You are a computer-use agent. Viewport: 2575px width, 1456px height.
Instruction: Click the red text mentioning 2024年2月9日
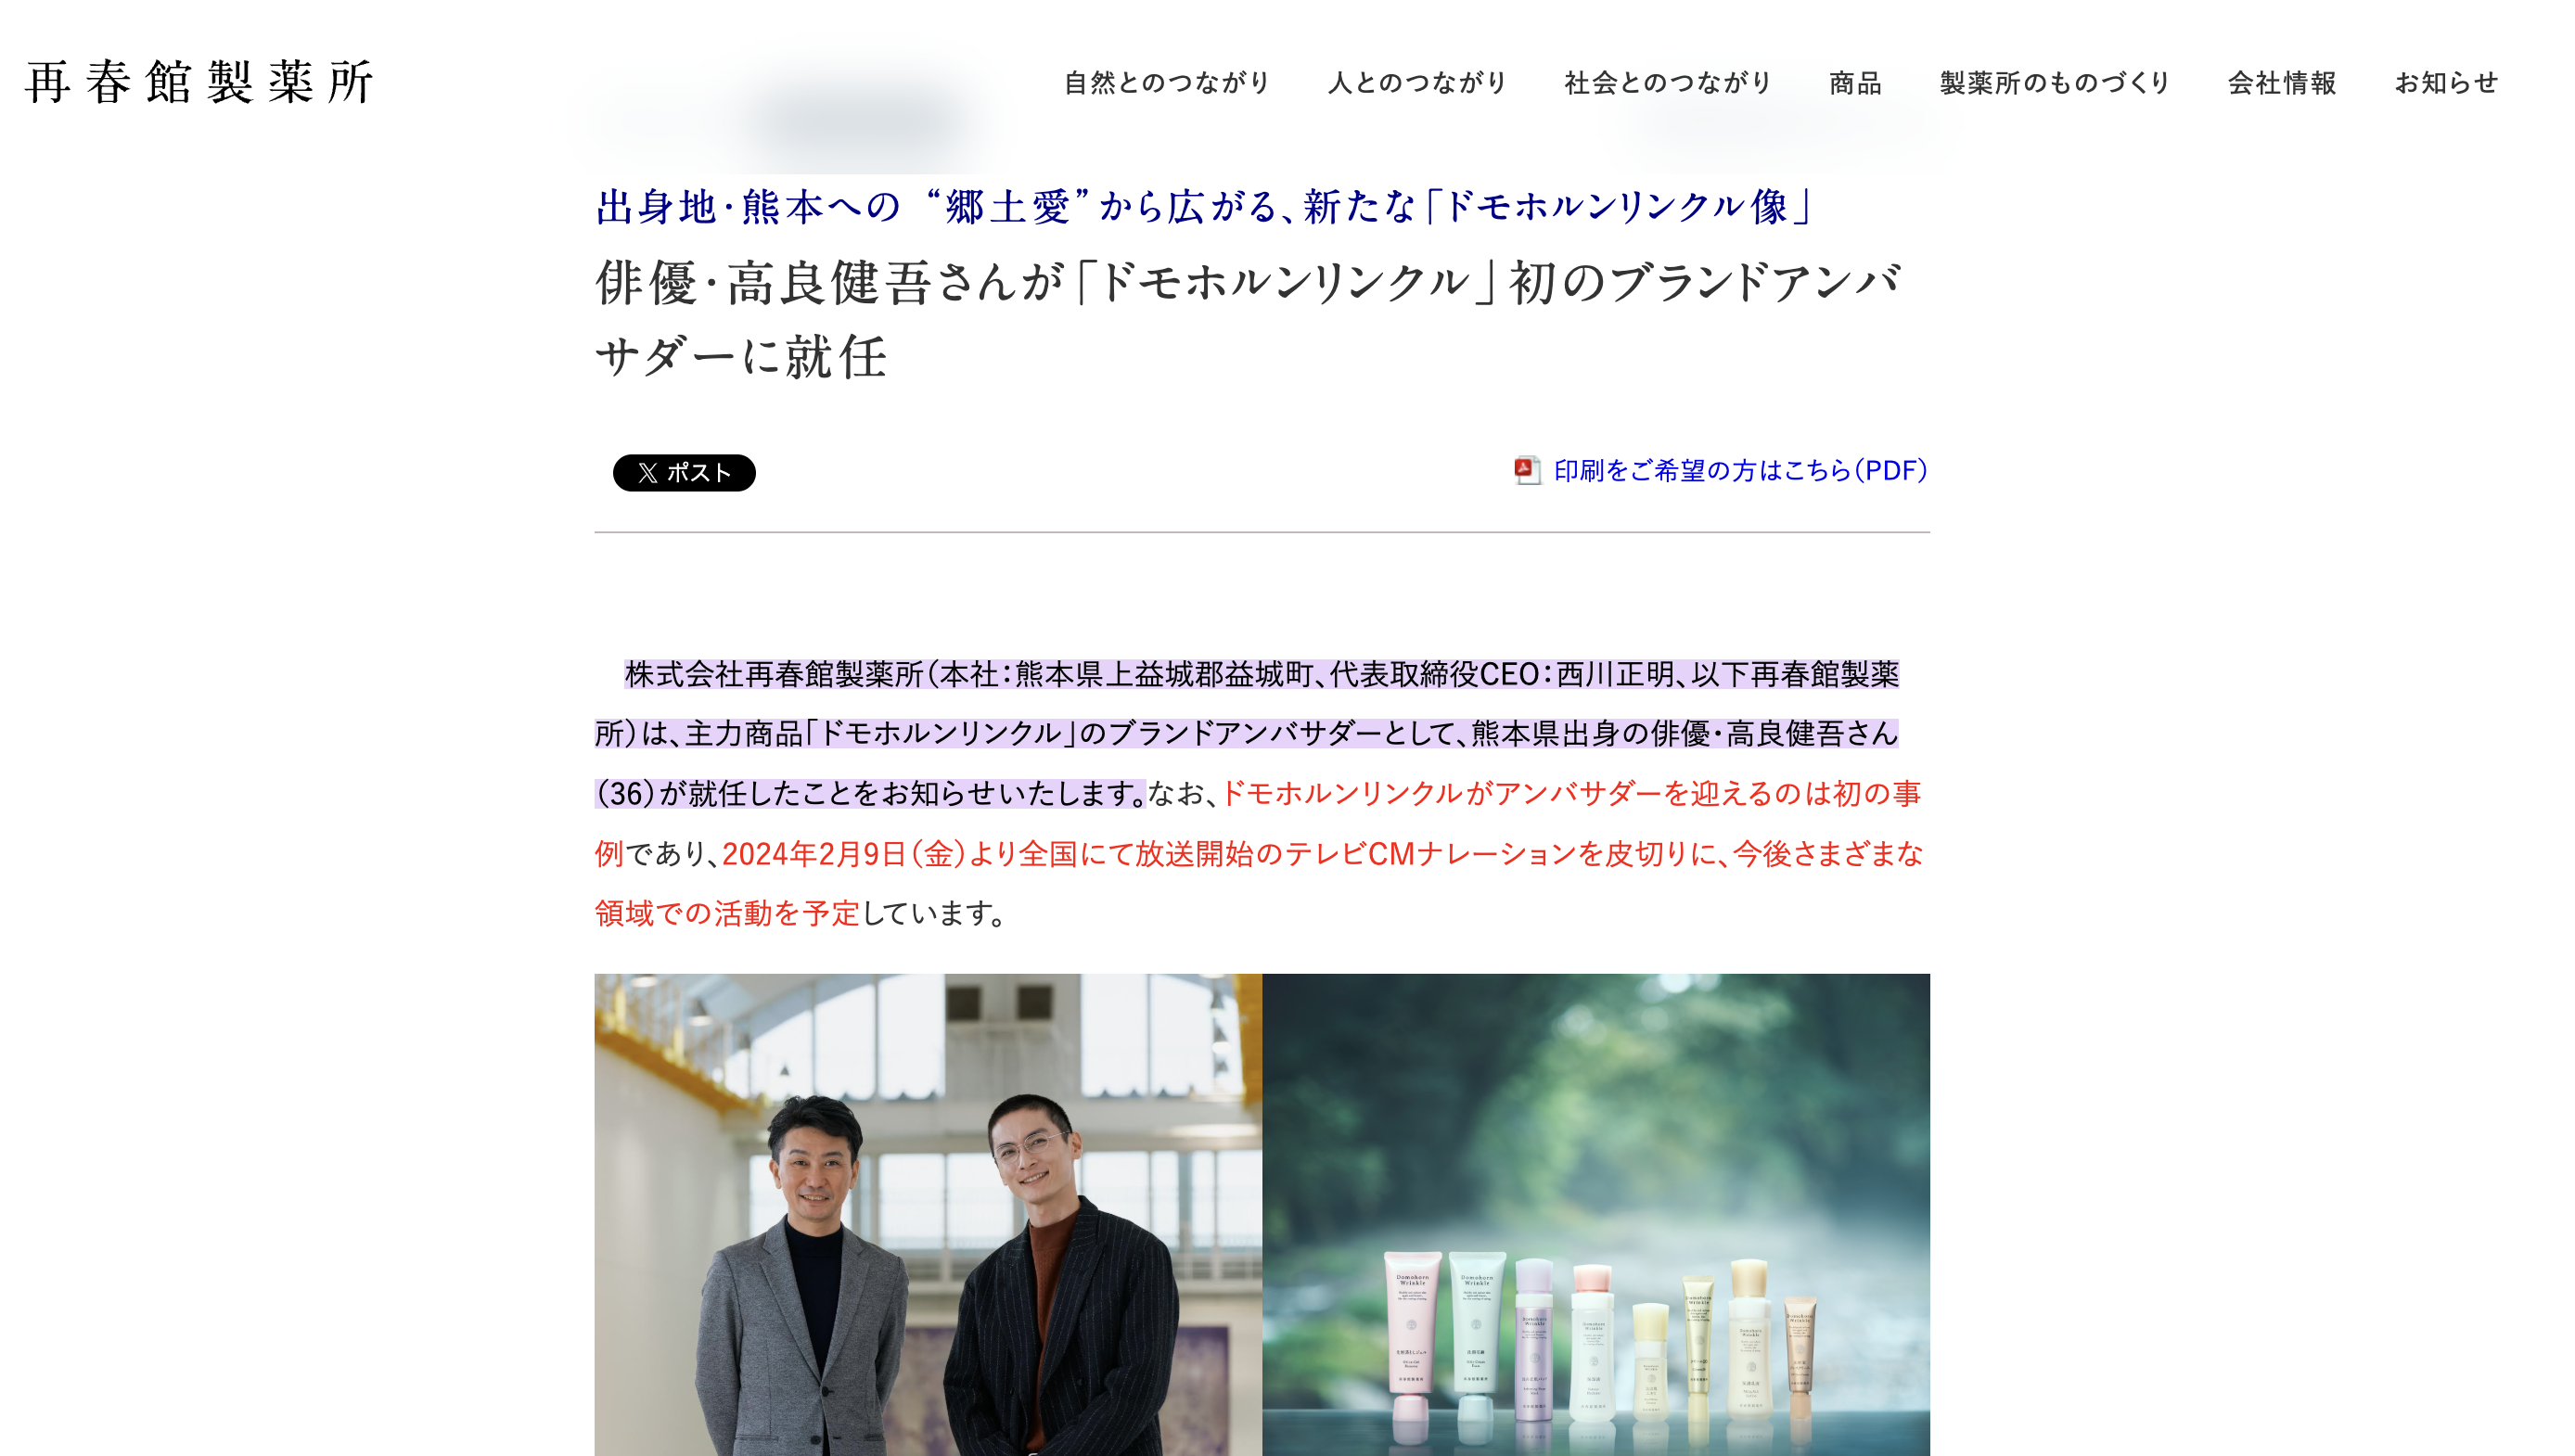(x=1322, y=854)
